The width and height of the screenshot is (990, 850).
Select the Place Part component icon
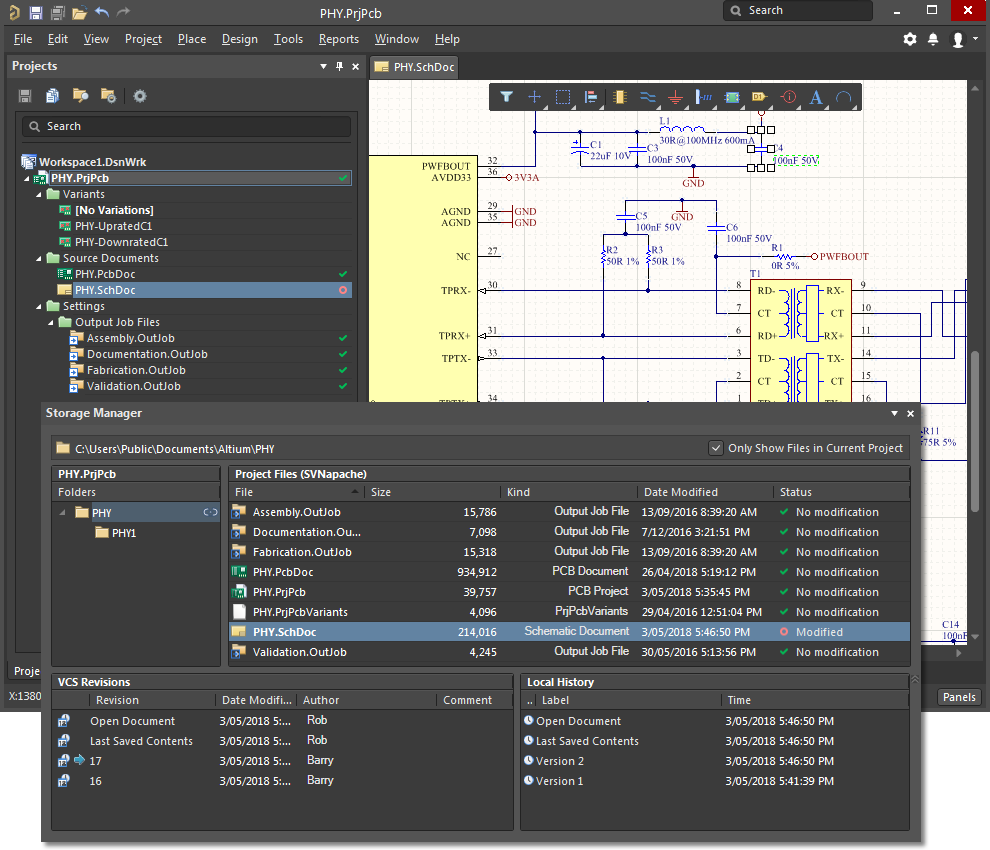click(619, 97)
